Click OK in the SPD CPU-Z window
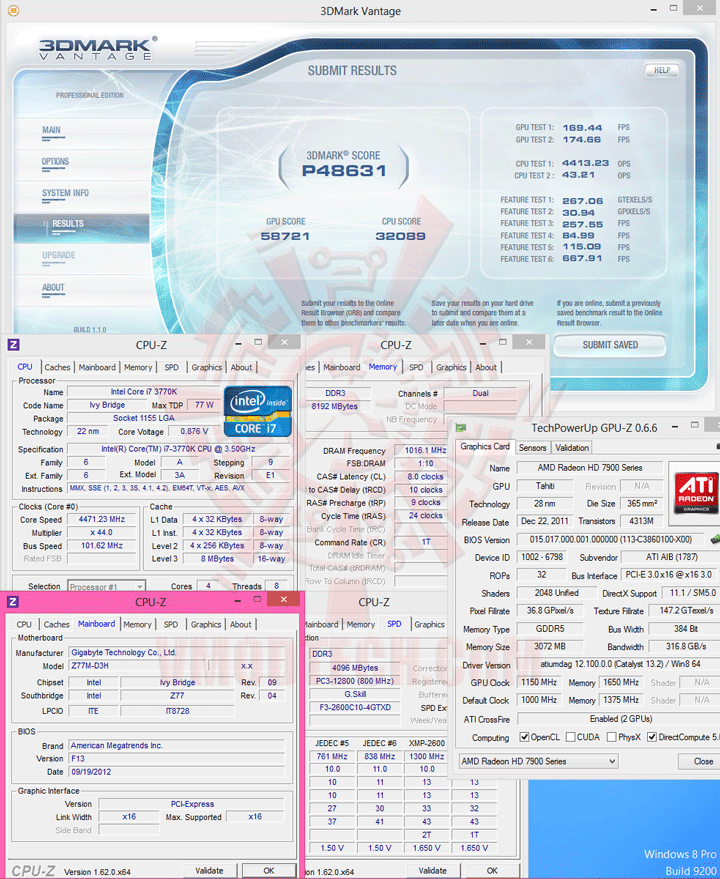 pyautogui.click(x=492, y=871)
